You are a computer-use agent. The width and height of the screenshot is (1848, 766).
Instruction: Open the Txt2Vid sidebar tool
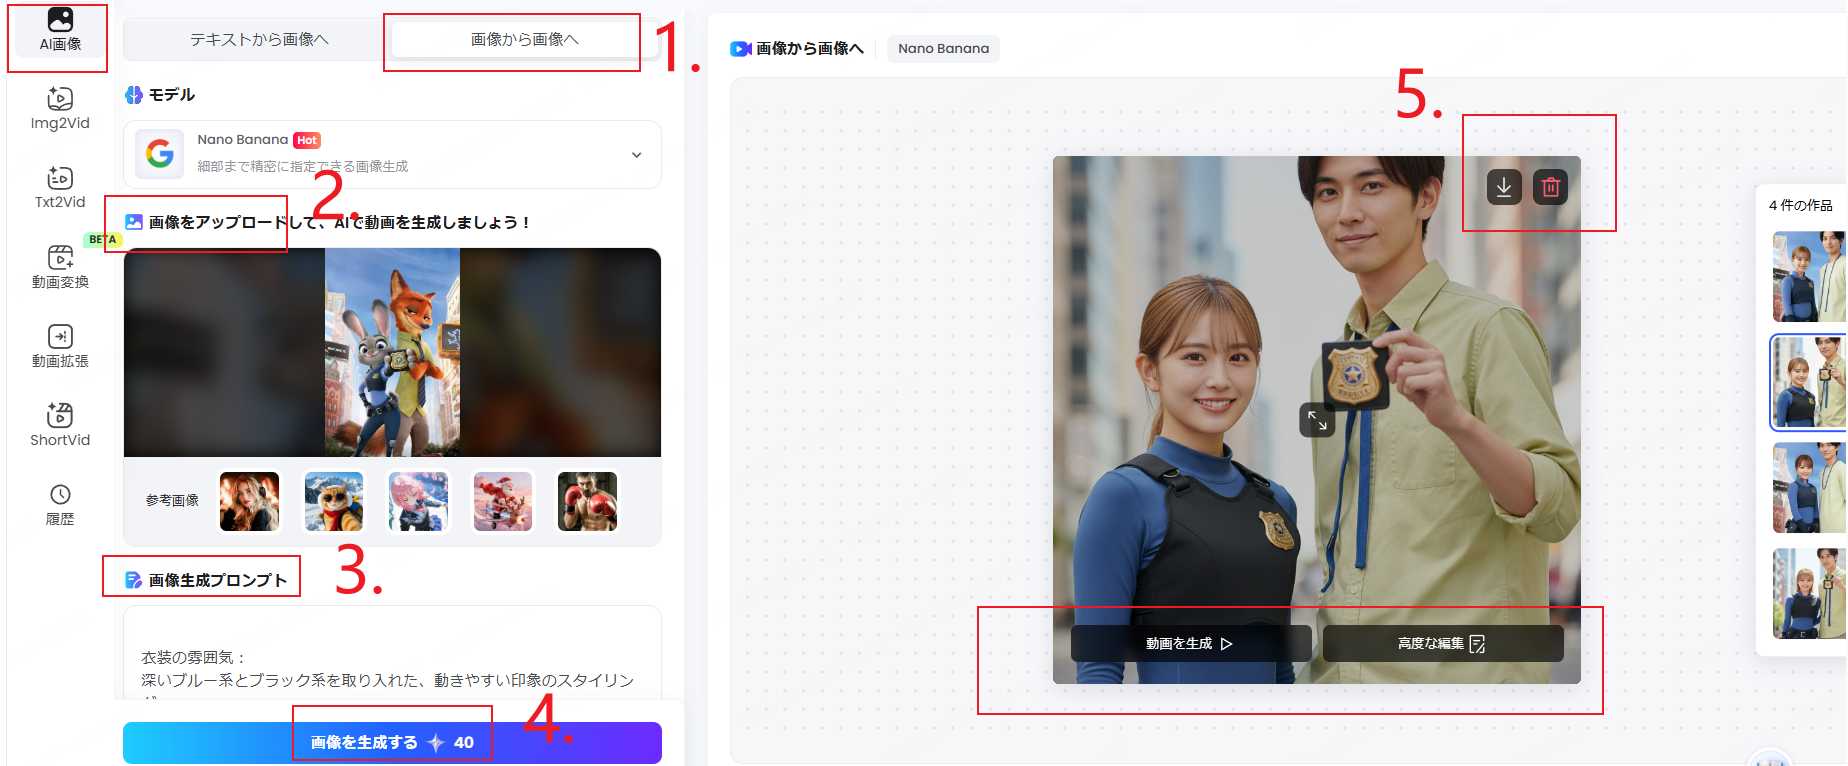[x=60, y=188]
